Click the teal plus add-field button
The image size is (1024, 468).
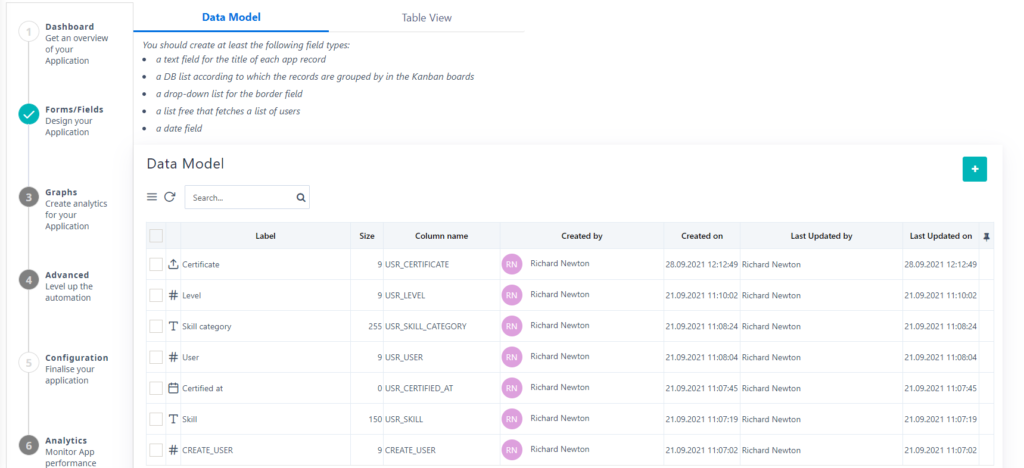(974, 169)
